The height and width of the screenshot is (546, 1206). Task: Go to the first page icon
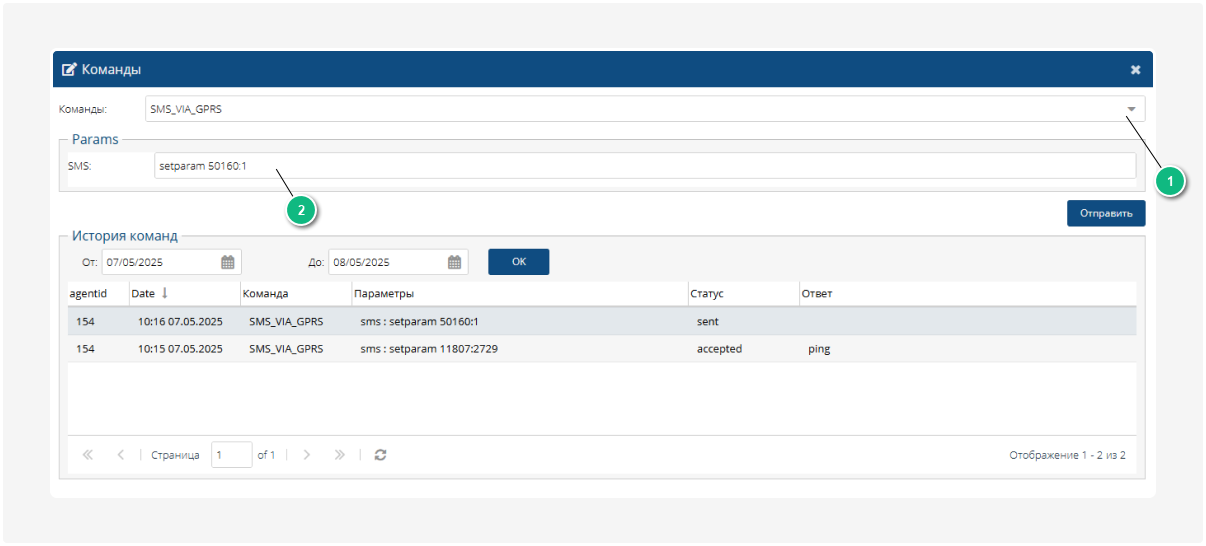click(87, 455)
